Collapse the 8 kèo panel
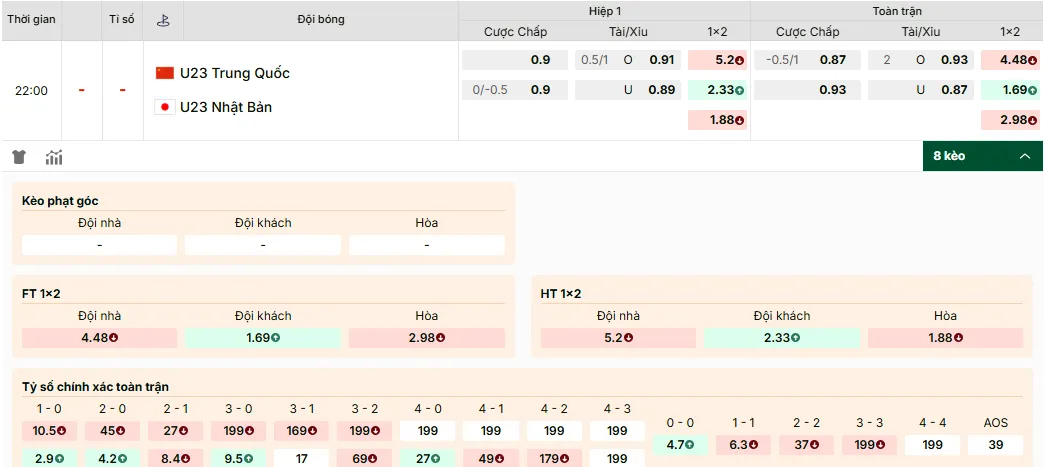1046x467 pixels. [x=983, y=156]
